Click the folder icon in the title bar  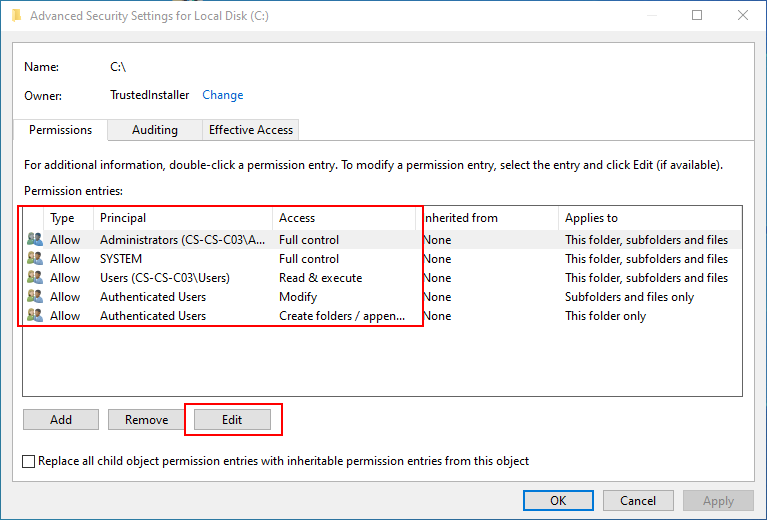(x=16, y=16)
